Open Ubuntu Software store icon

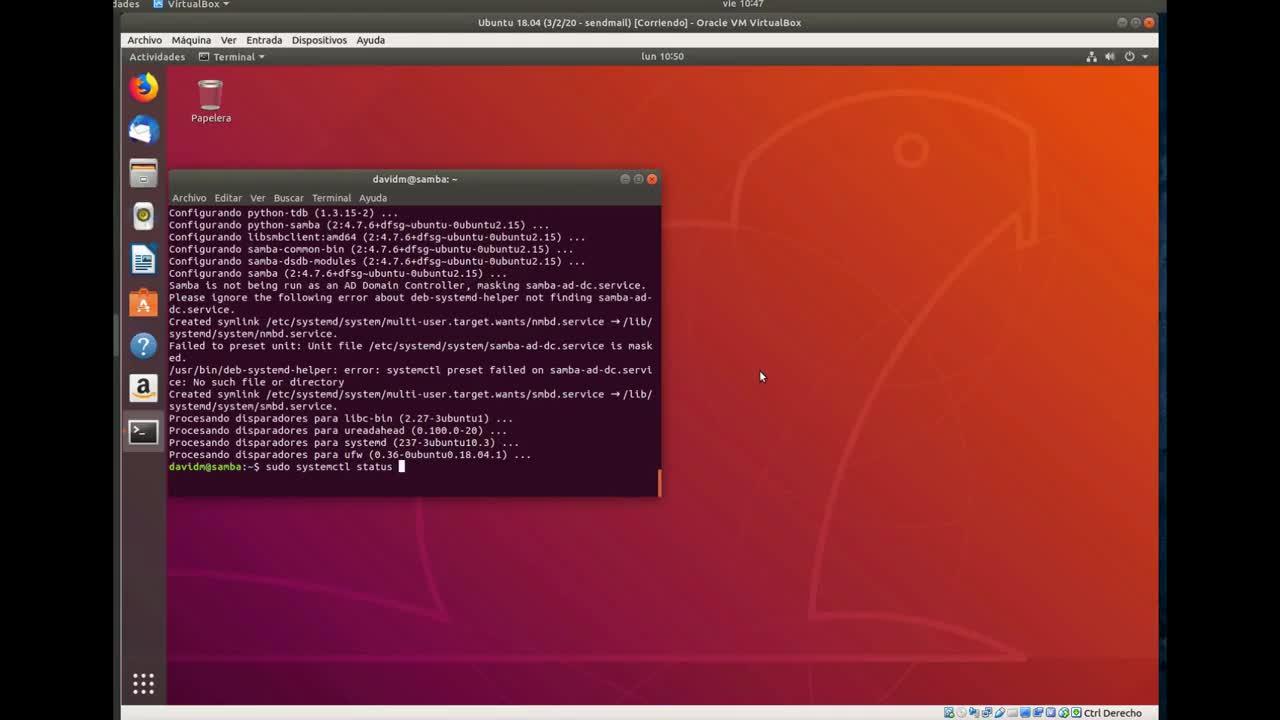[143, 303]
